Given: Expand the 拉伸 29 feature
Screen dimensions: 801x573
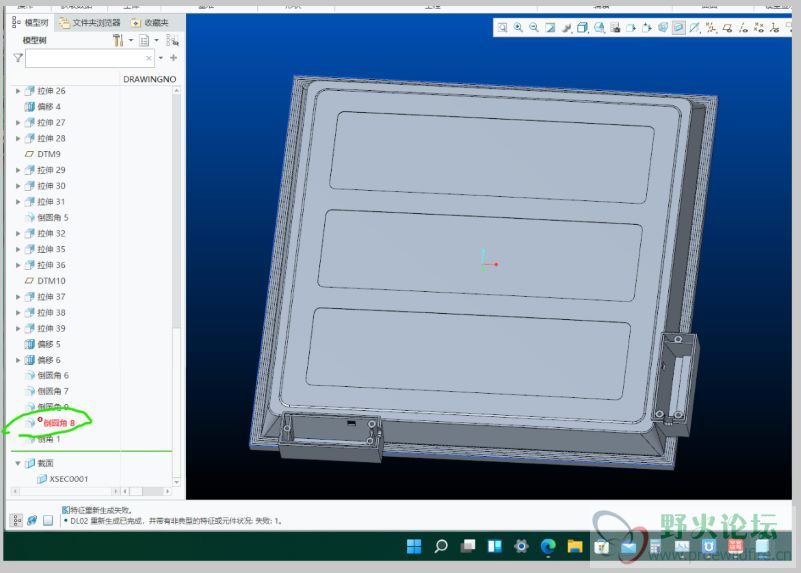Looking at the screenshot, I should 18,170.
